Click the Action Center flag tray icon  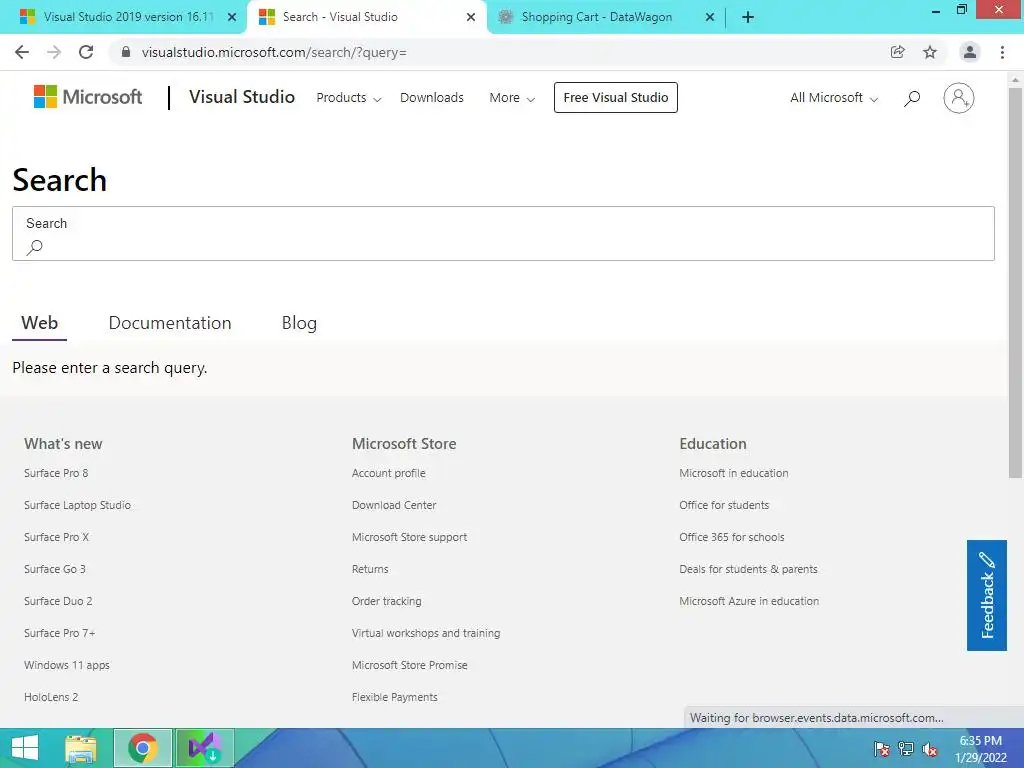[882, 749]
